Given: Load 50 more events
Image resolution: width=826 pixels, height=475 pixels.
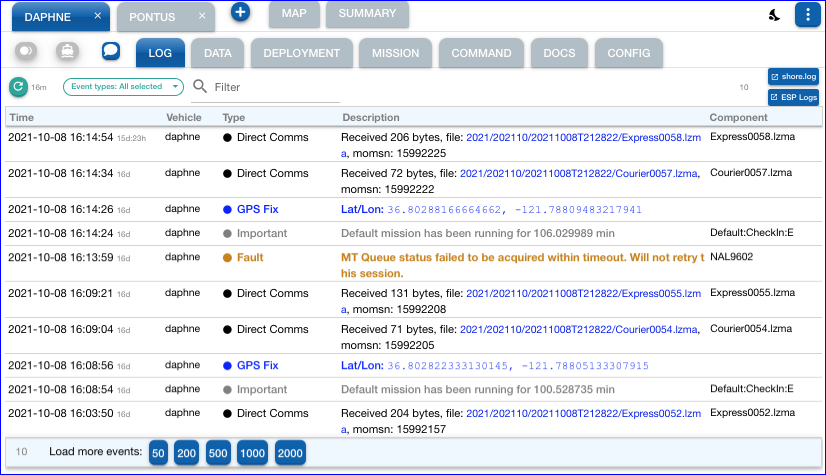Looking at the screenshot, I should pos(159,453).
